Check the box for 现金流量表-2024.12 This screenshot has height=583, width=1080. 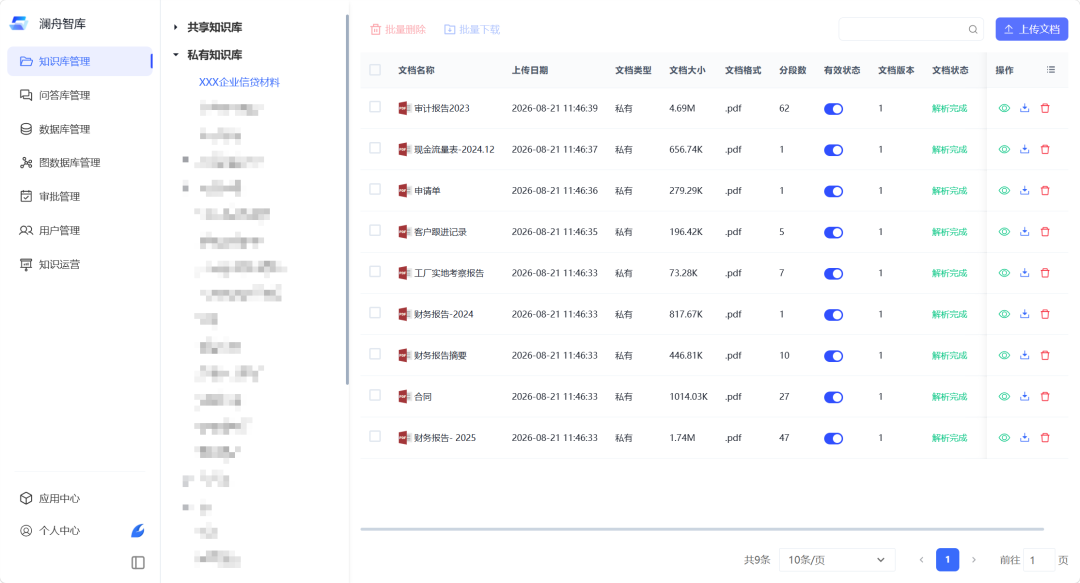point(375,148)
